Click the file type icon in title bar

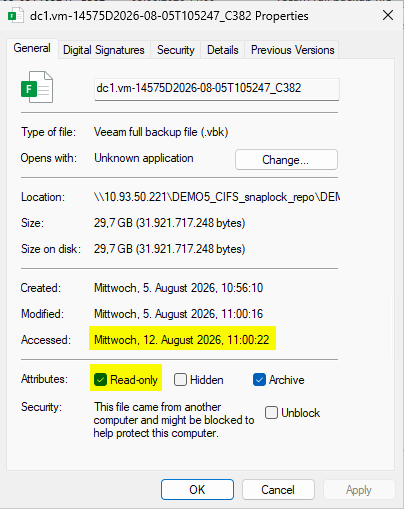pos(15,16)
